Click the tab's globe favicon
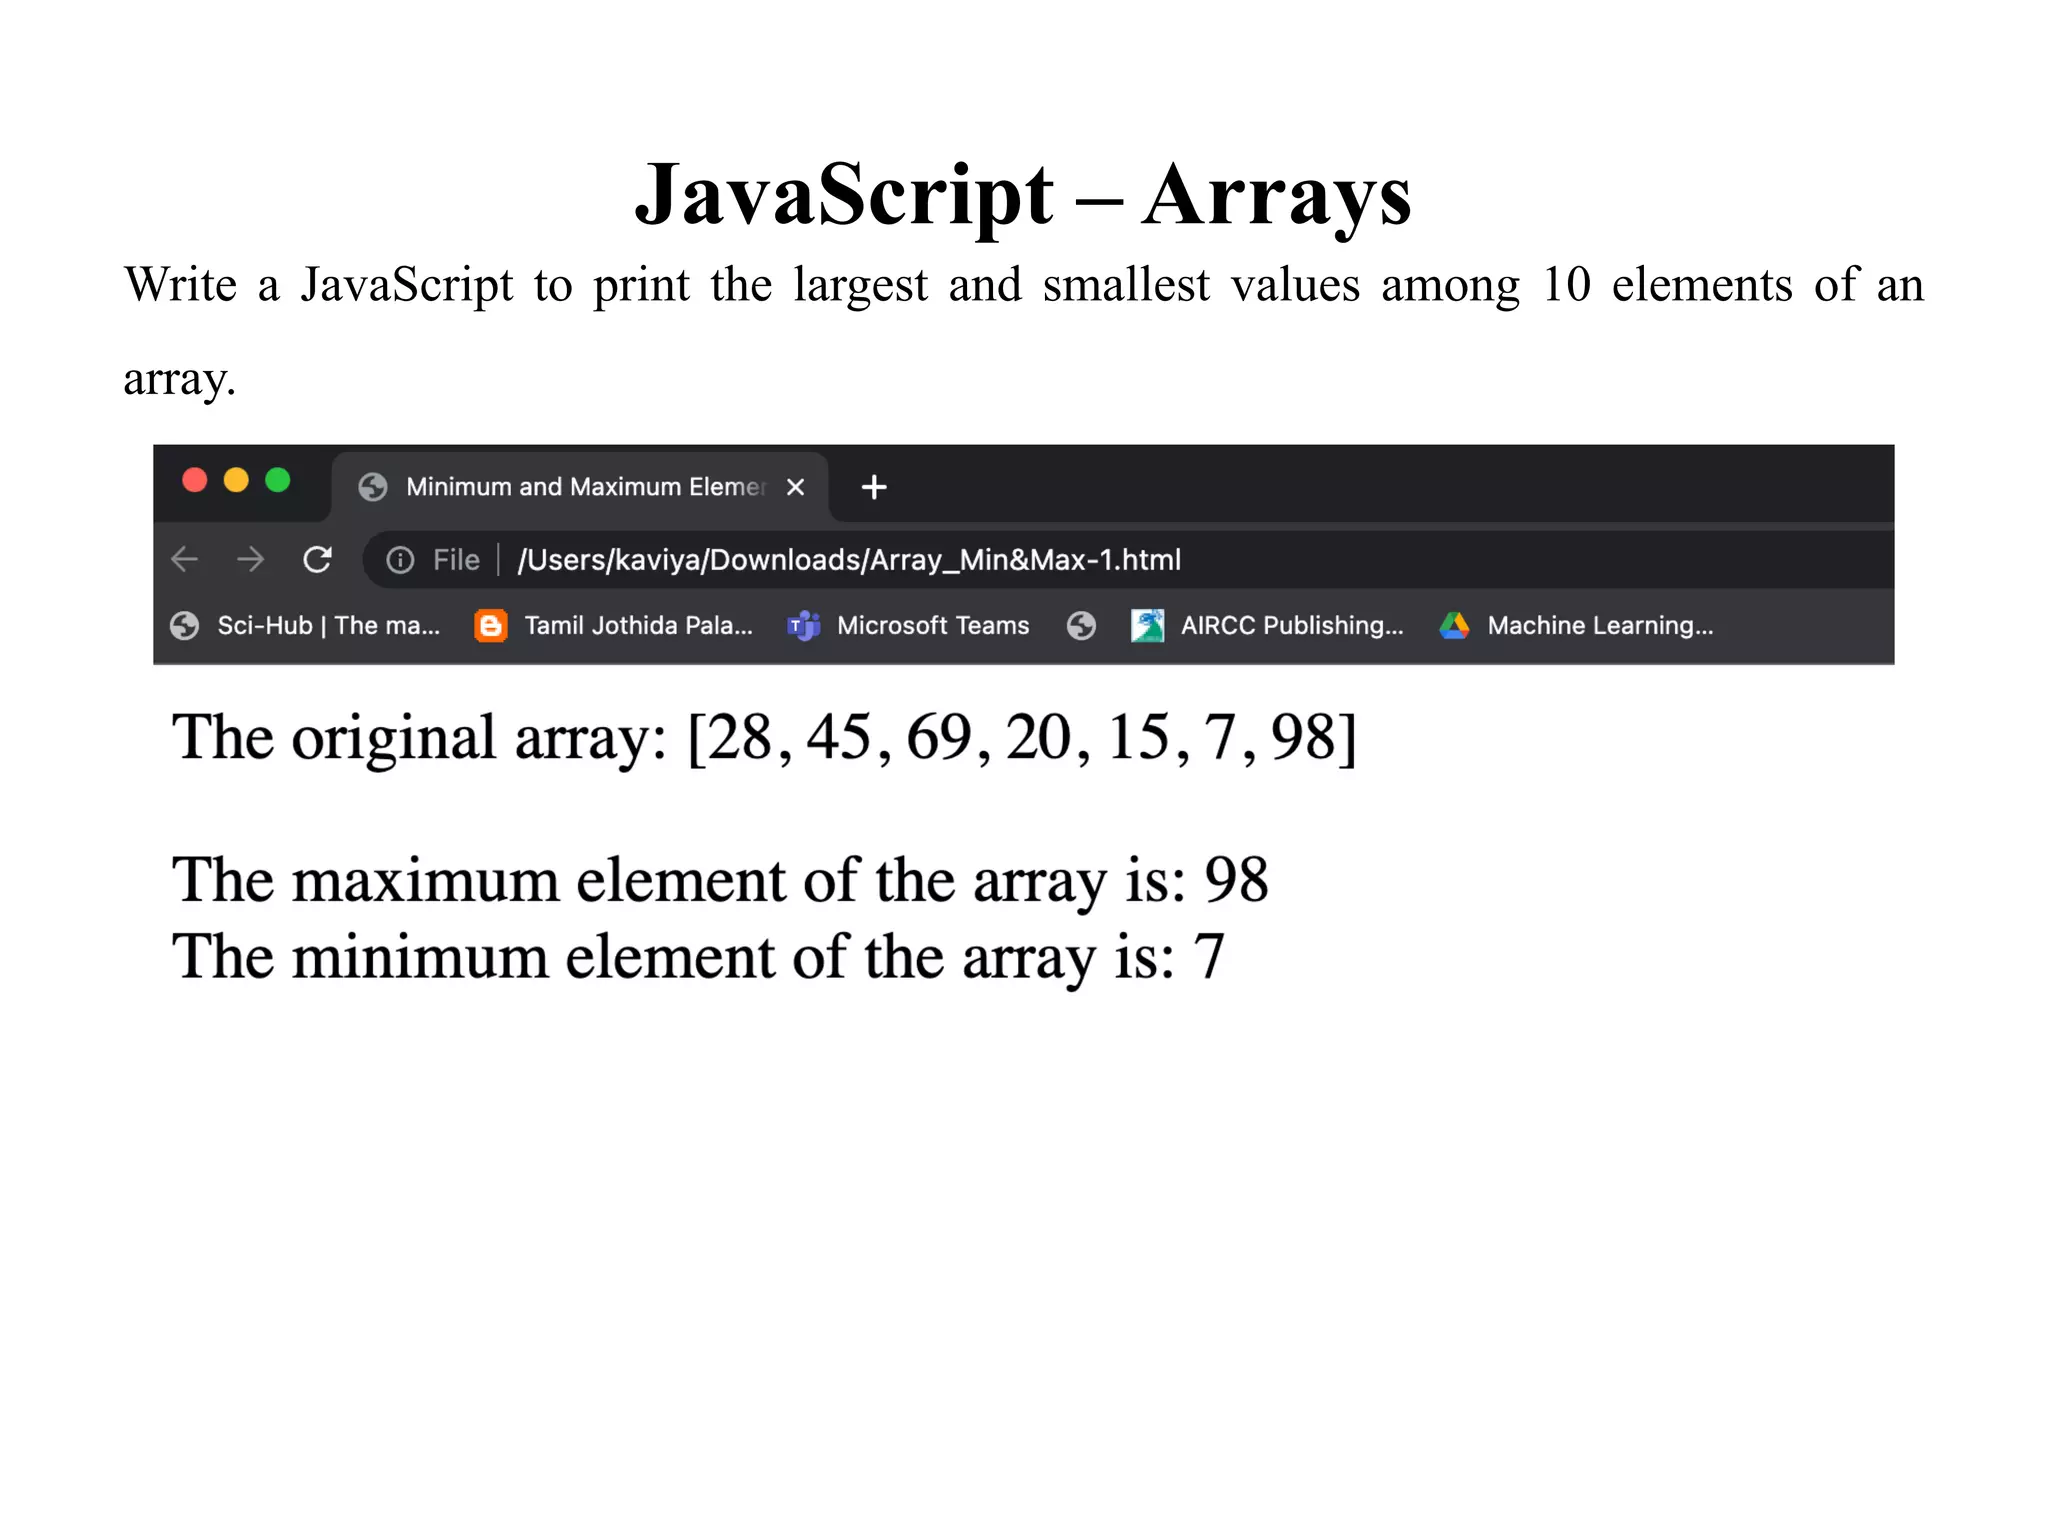The height and width of the screenshot is (1536, 2048). (x=373, y=487)
